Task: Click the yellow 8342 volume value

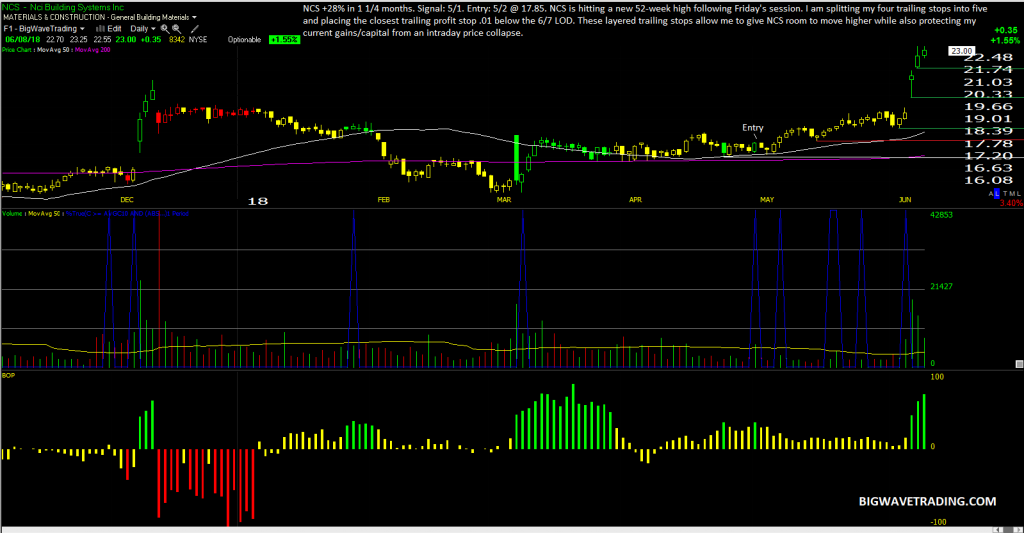Action: point(177,40)
